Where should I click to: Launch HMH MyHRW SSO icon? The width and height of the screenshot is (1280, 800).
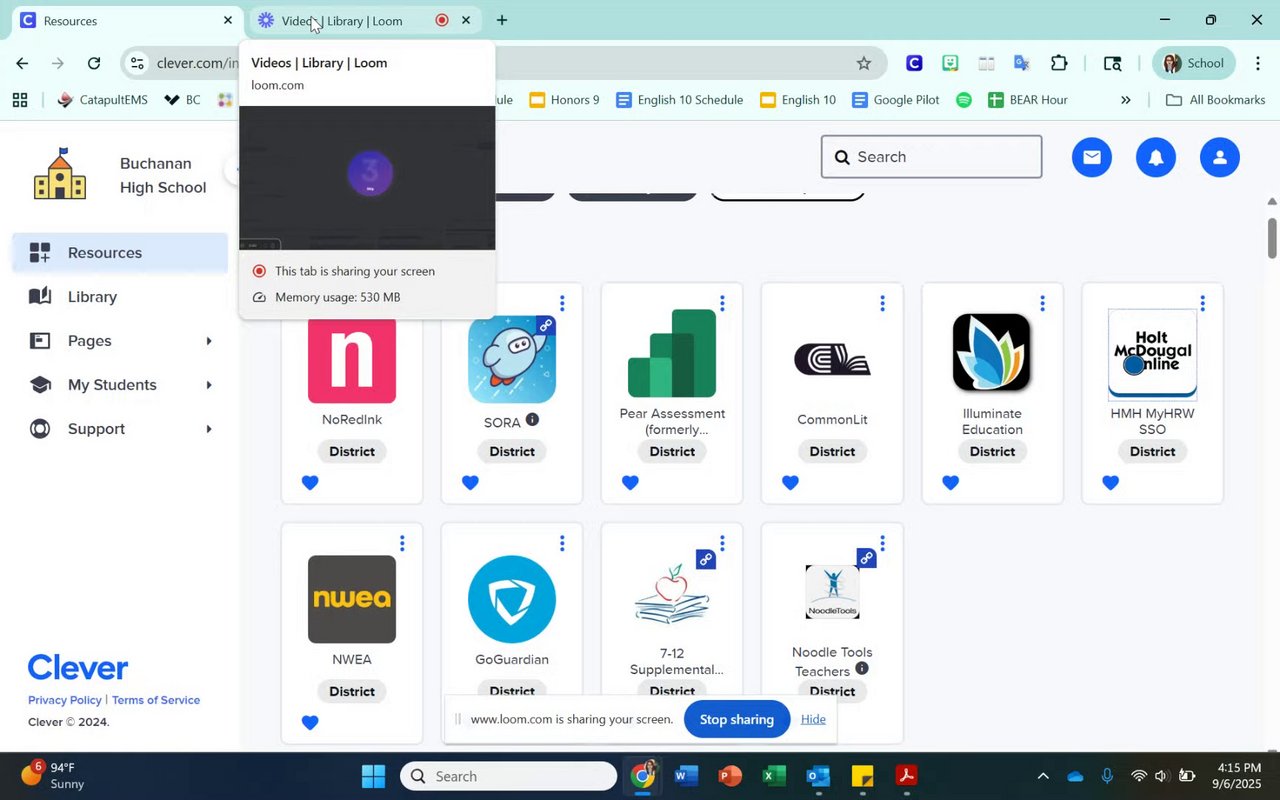pos(1152,353)
